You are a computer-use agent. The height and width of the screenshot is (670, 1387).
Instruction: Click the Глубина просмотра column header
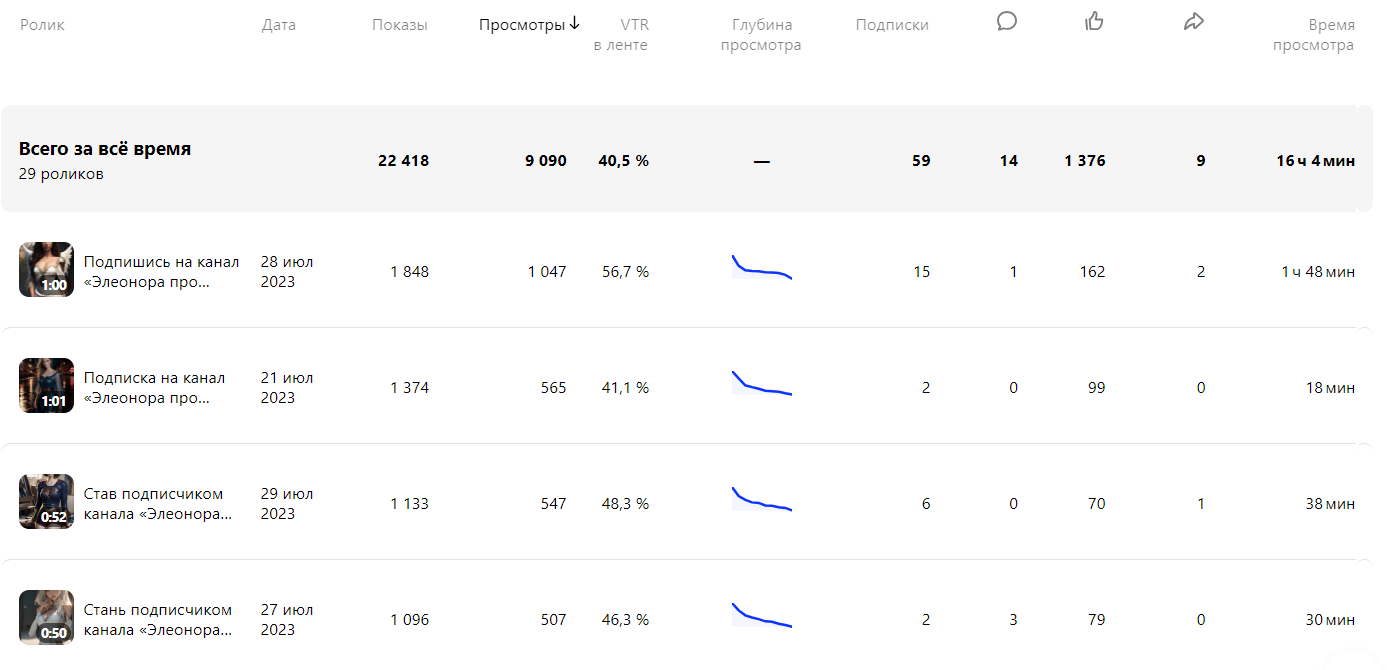(761, 35)
